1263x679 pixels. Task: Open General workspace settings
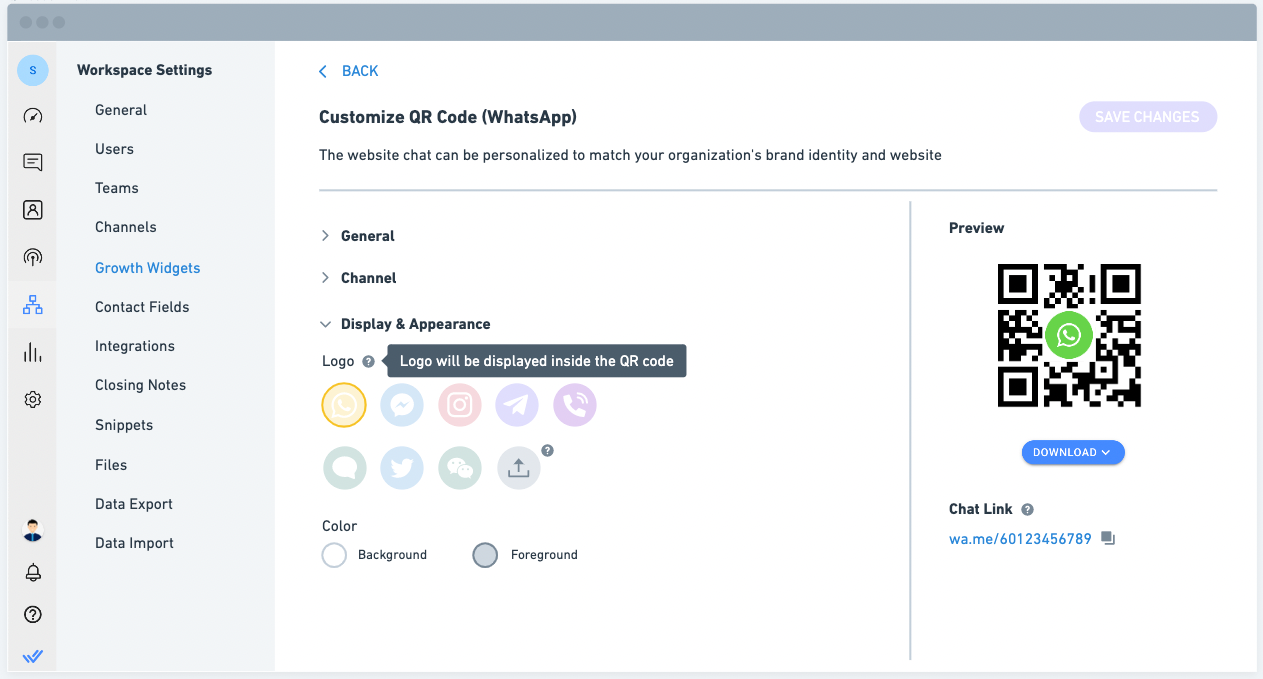coord(121,110)
